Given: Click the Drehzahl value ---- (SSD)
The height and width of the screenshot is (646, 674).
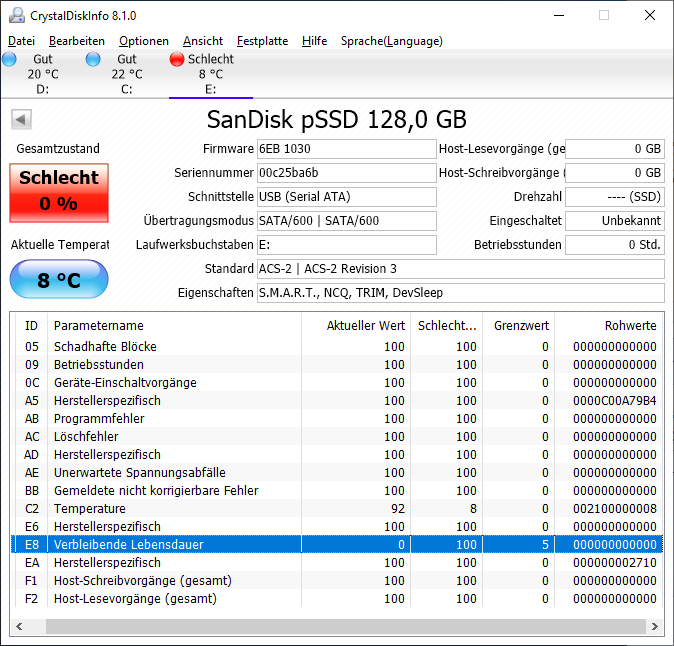Looking at the screenshot, I should pos(615,197).
